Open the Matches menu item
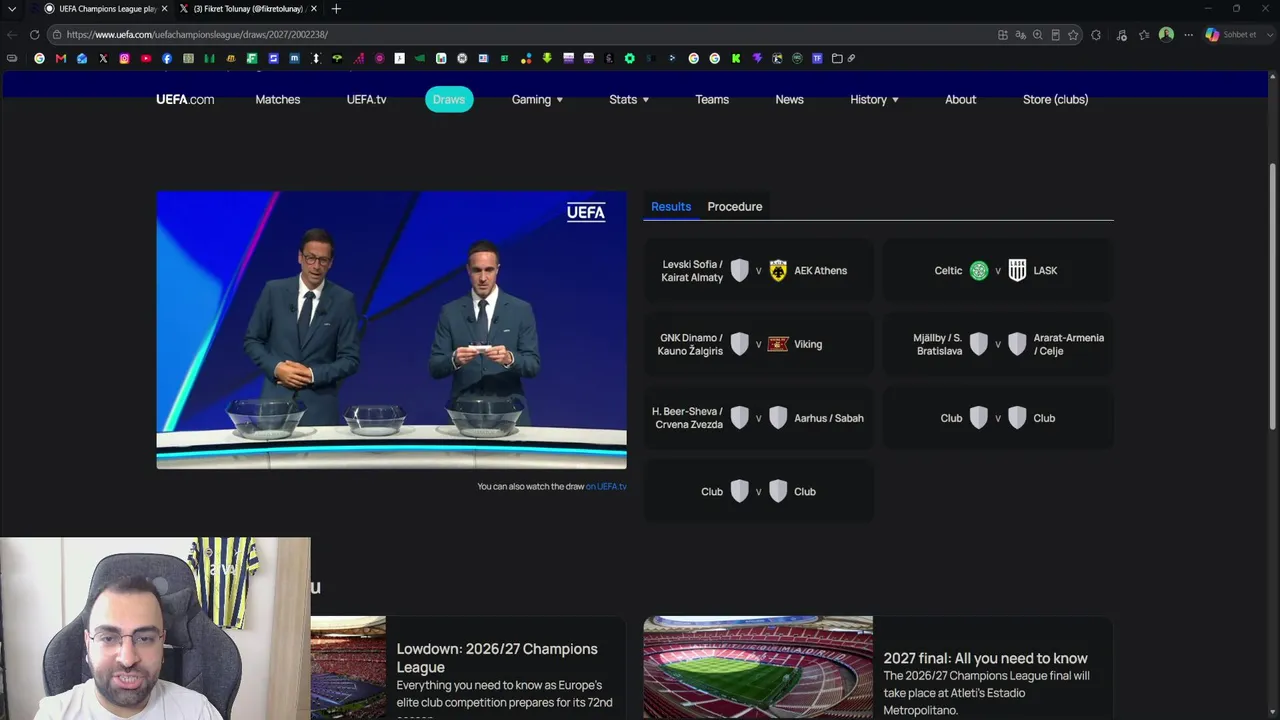Viewport: 1280px width, 720px height. click(278, 99)
